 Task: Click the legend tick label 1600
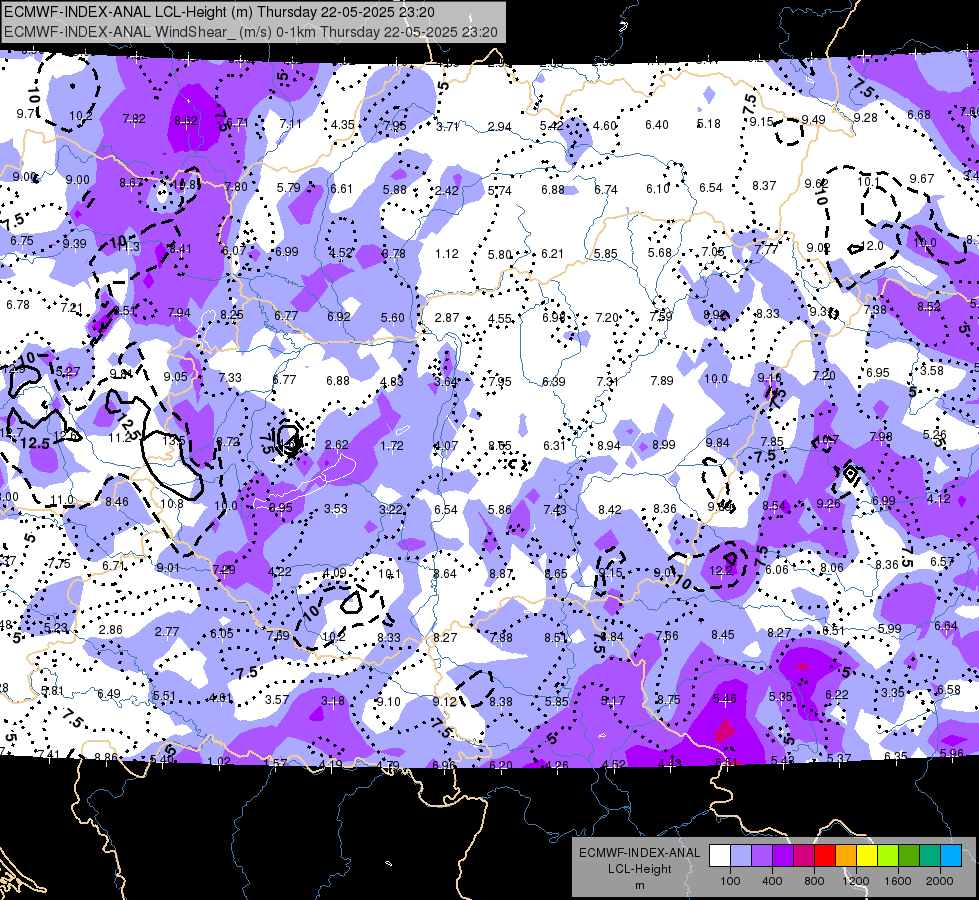[x=898, y=881]
